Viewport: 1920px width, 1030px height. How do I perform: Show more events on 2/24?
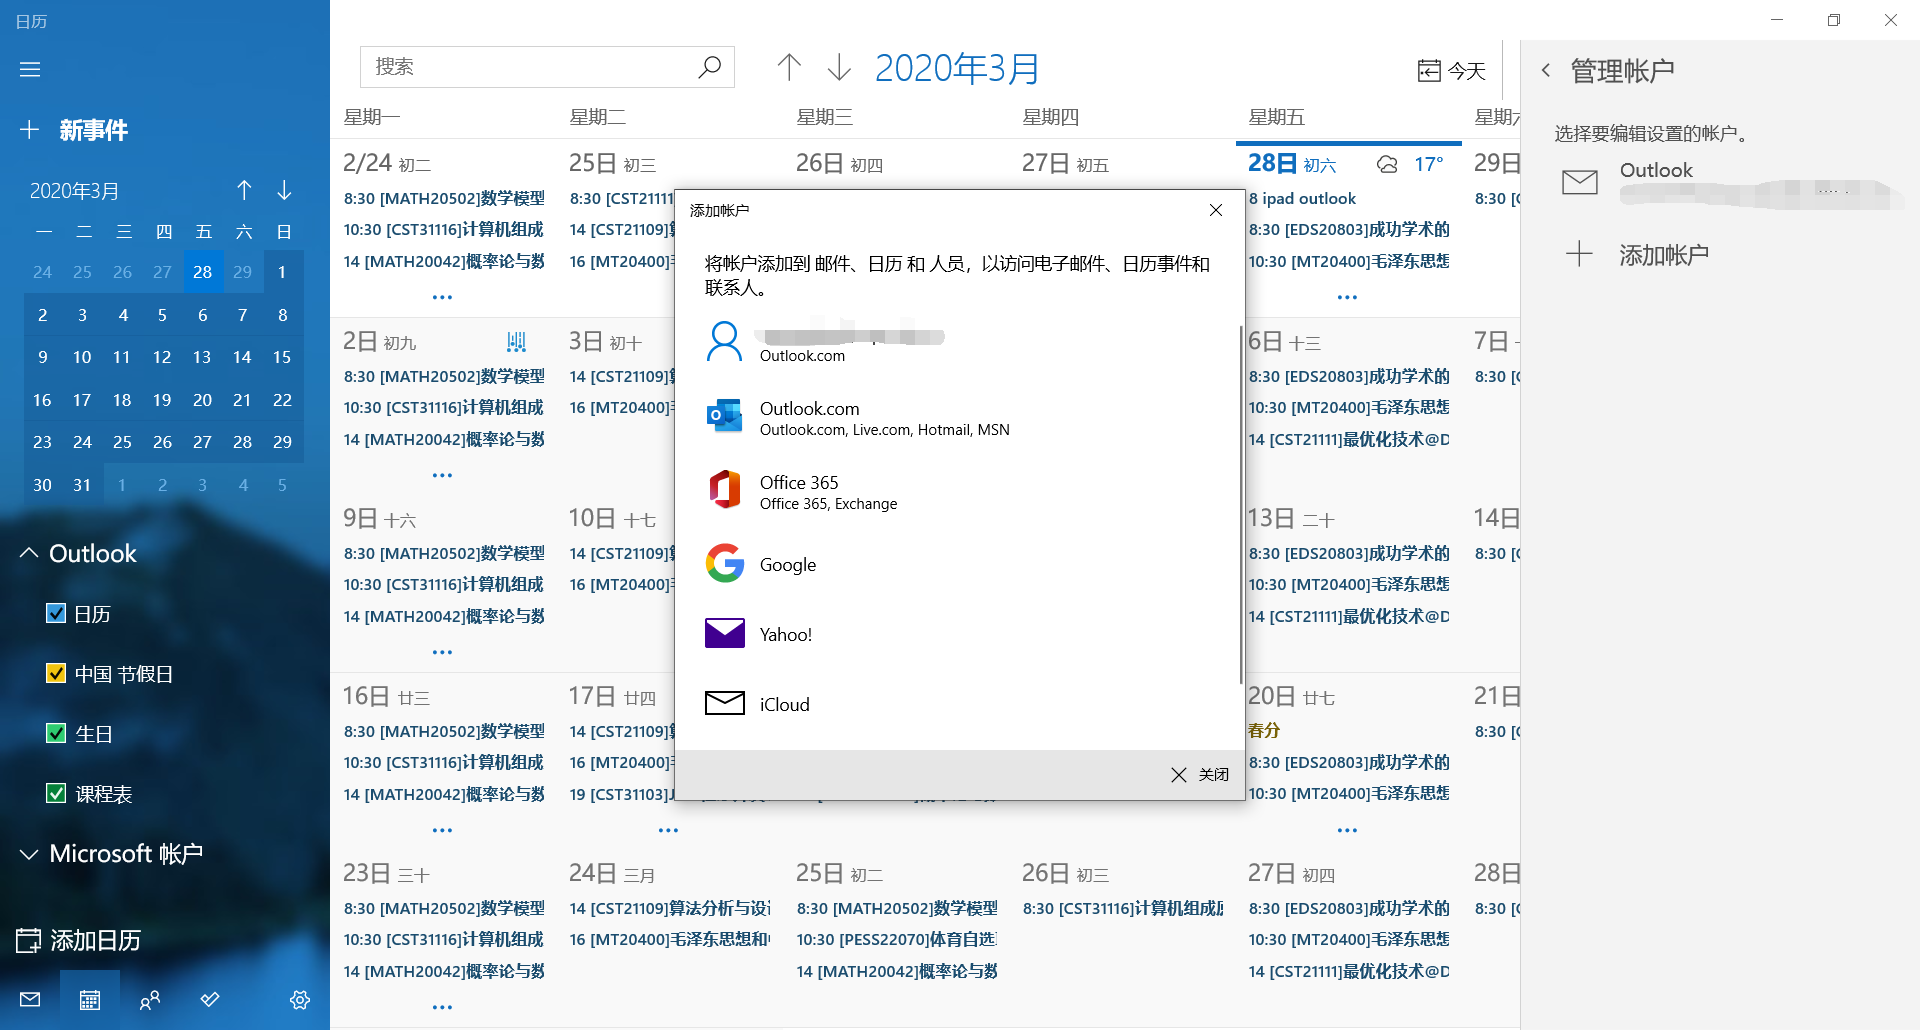pos(442,297)
